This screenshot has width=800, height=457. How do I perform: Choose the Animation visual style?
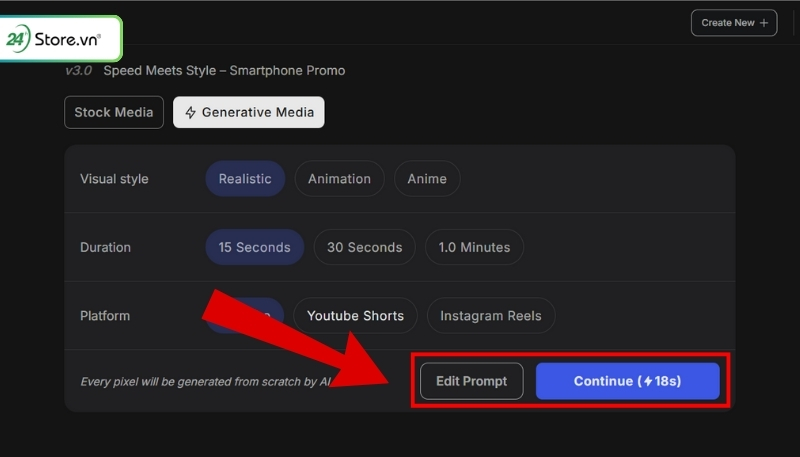[x=339, y=179]
